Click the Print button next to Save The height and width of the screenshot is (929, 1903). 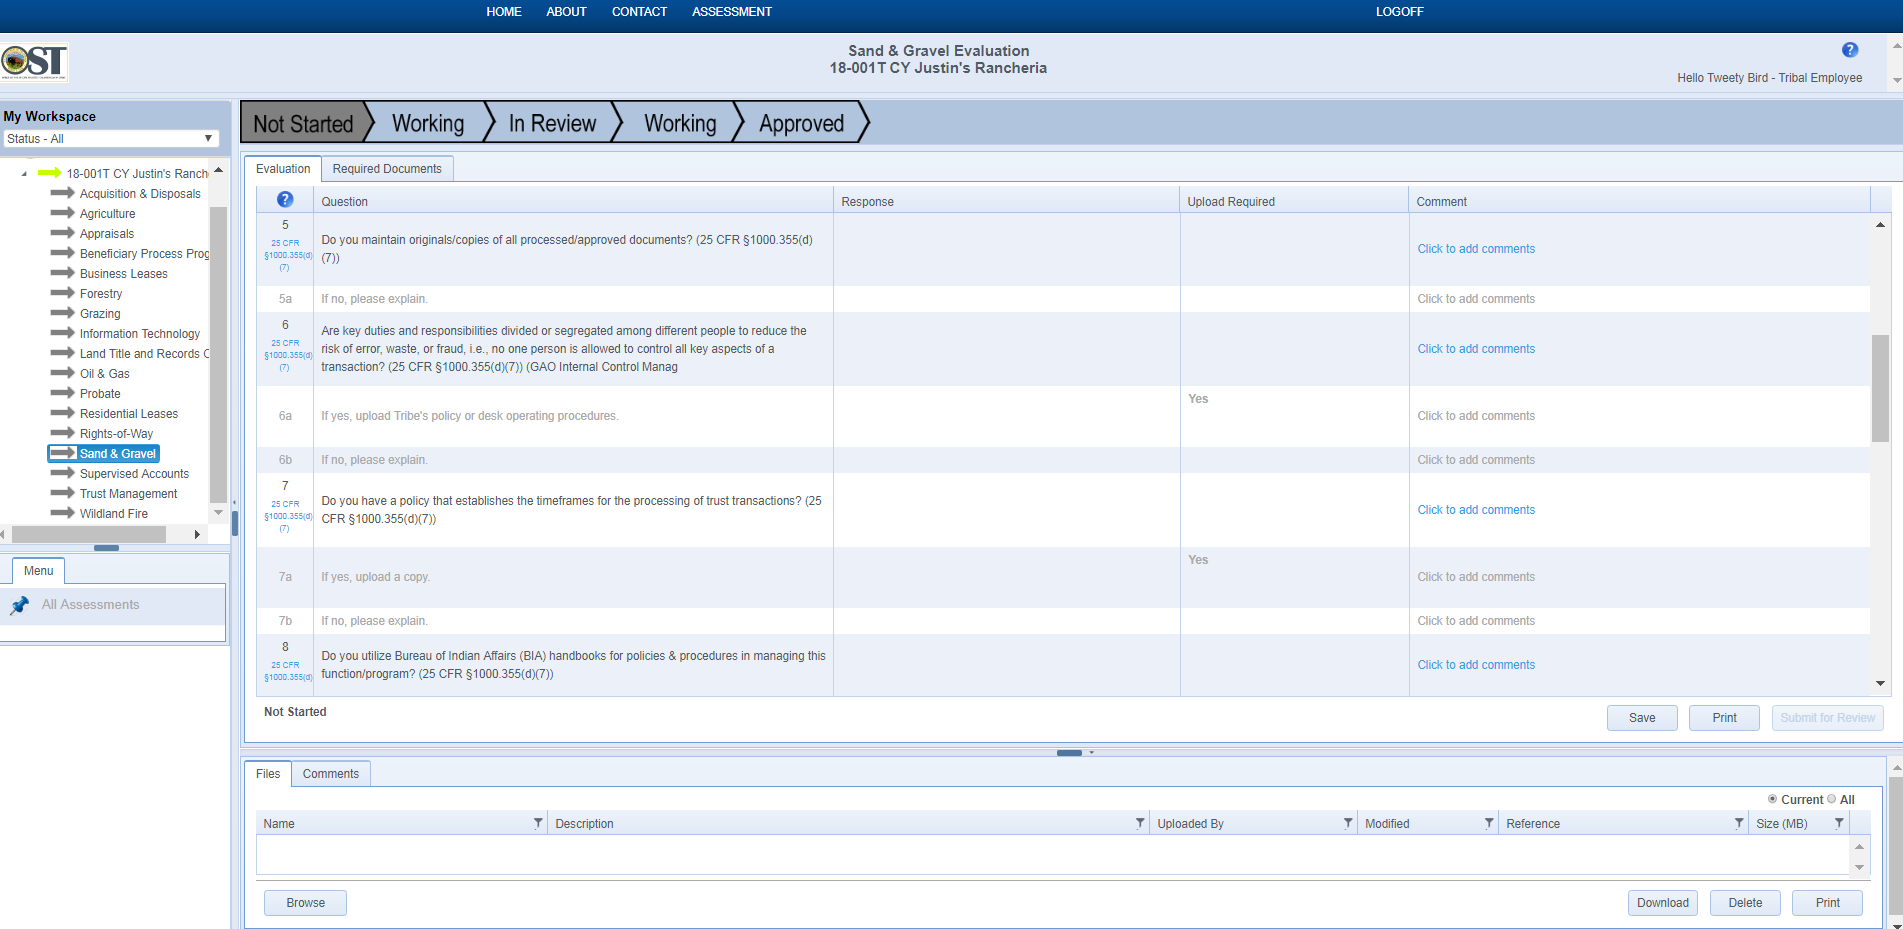[x=1724, y=718]
